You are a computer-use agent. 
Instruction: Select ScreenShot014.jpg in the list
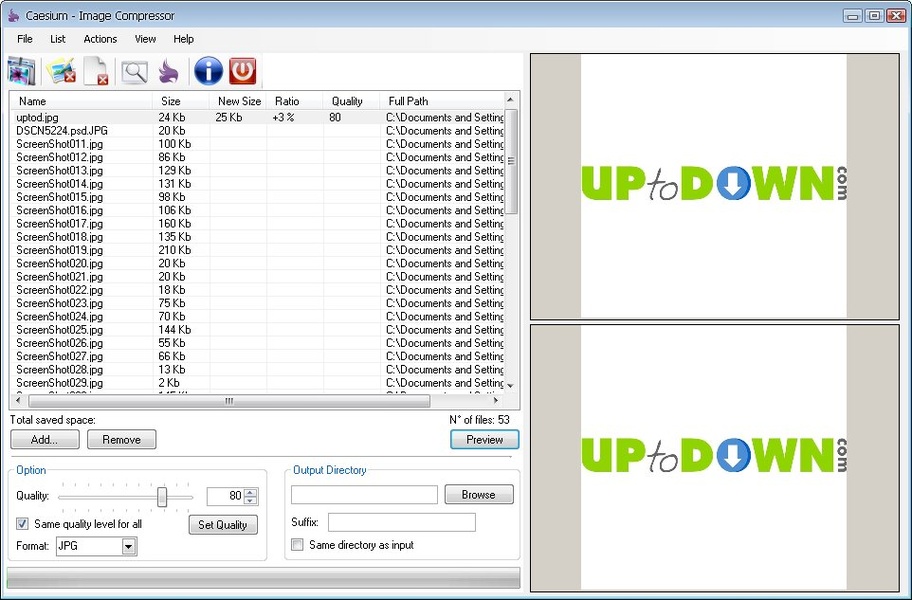click(258, 184)
